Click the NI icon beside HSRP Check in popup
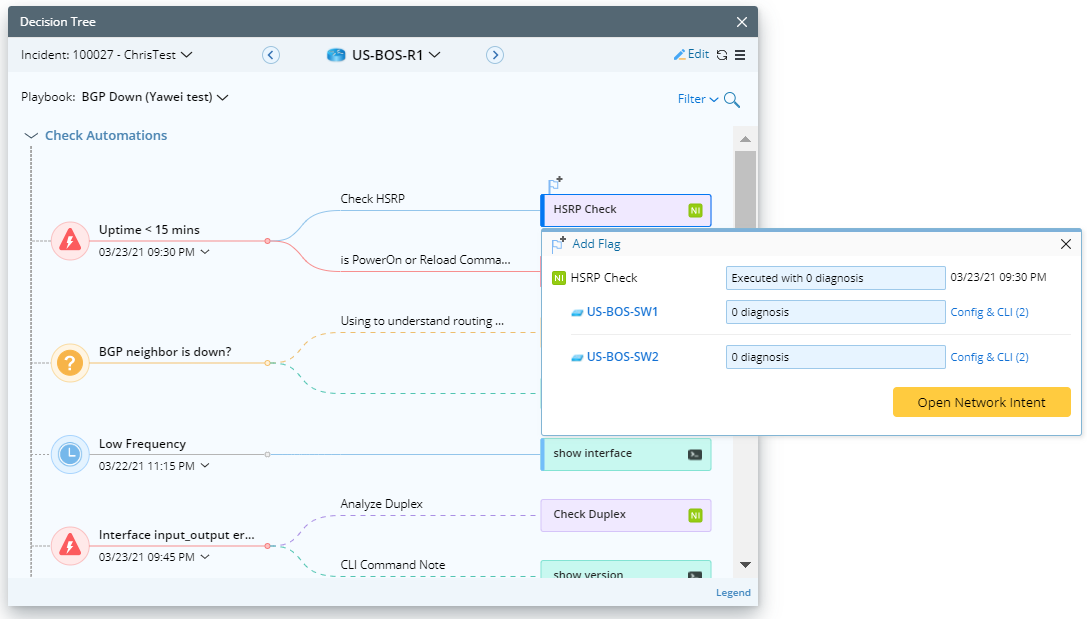Viewport: 1087px width, 619px height. pos(559,278)
